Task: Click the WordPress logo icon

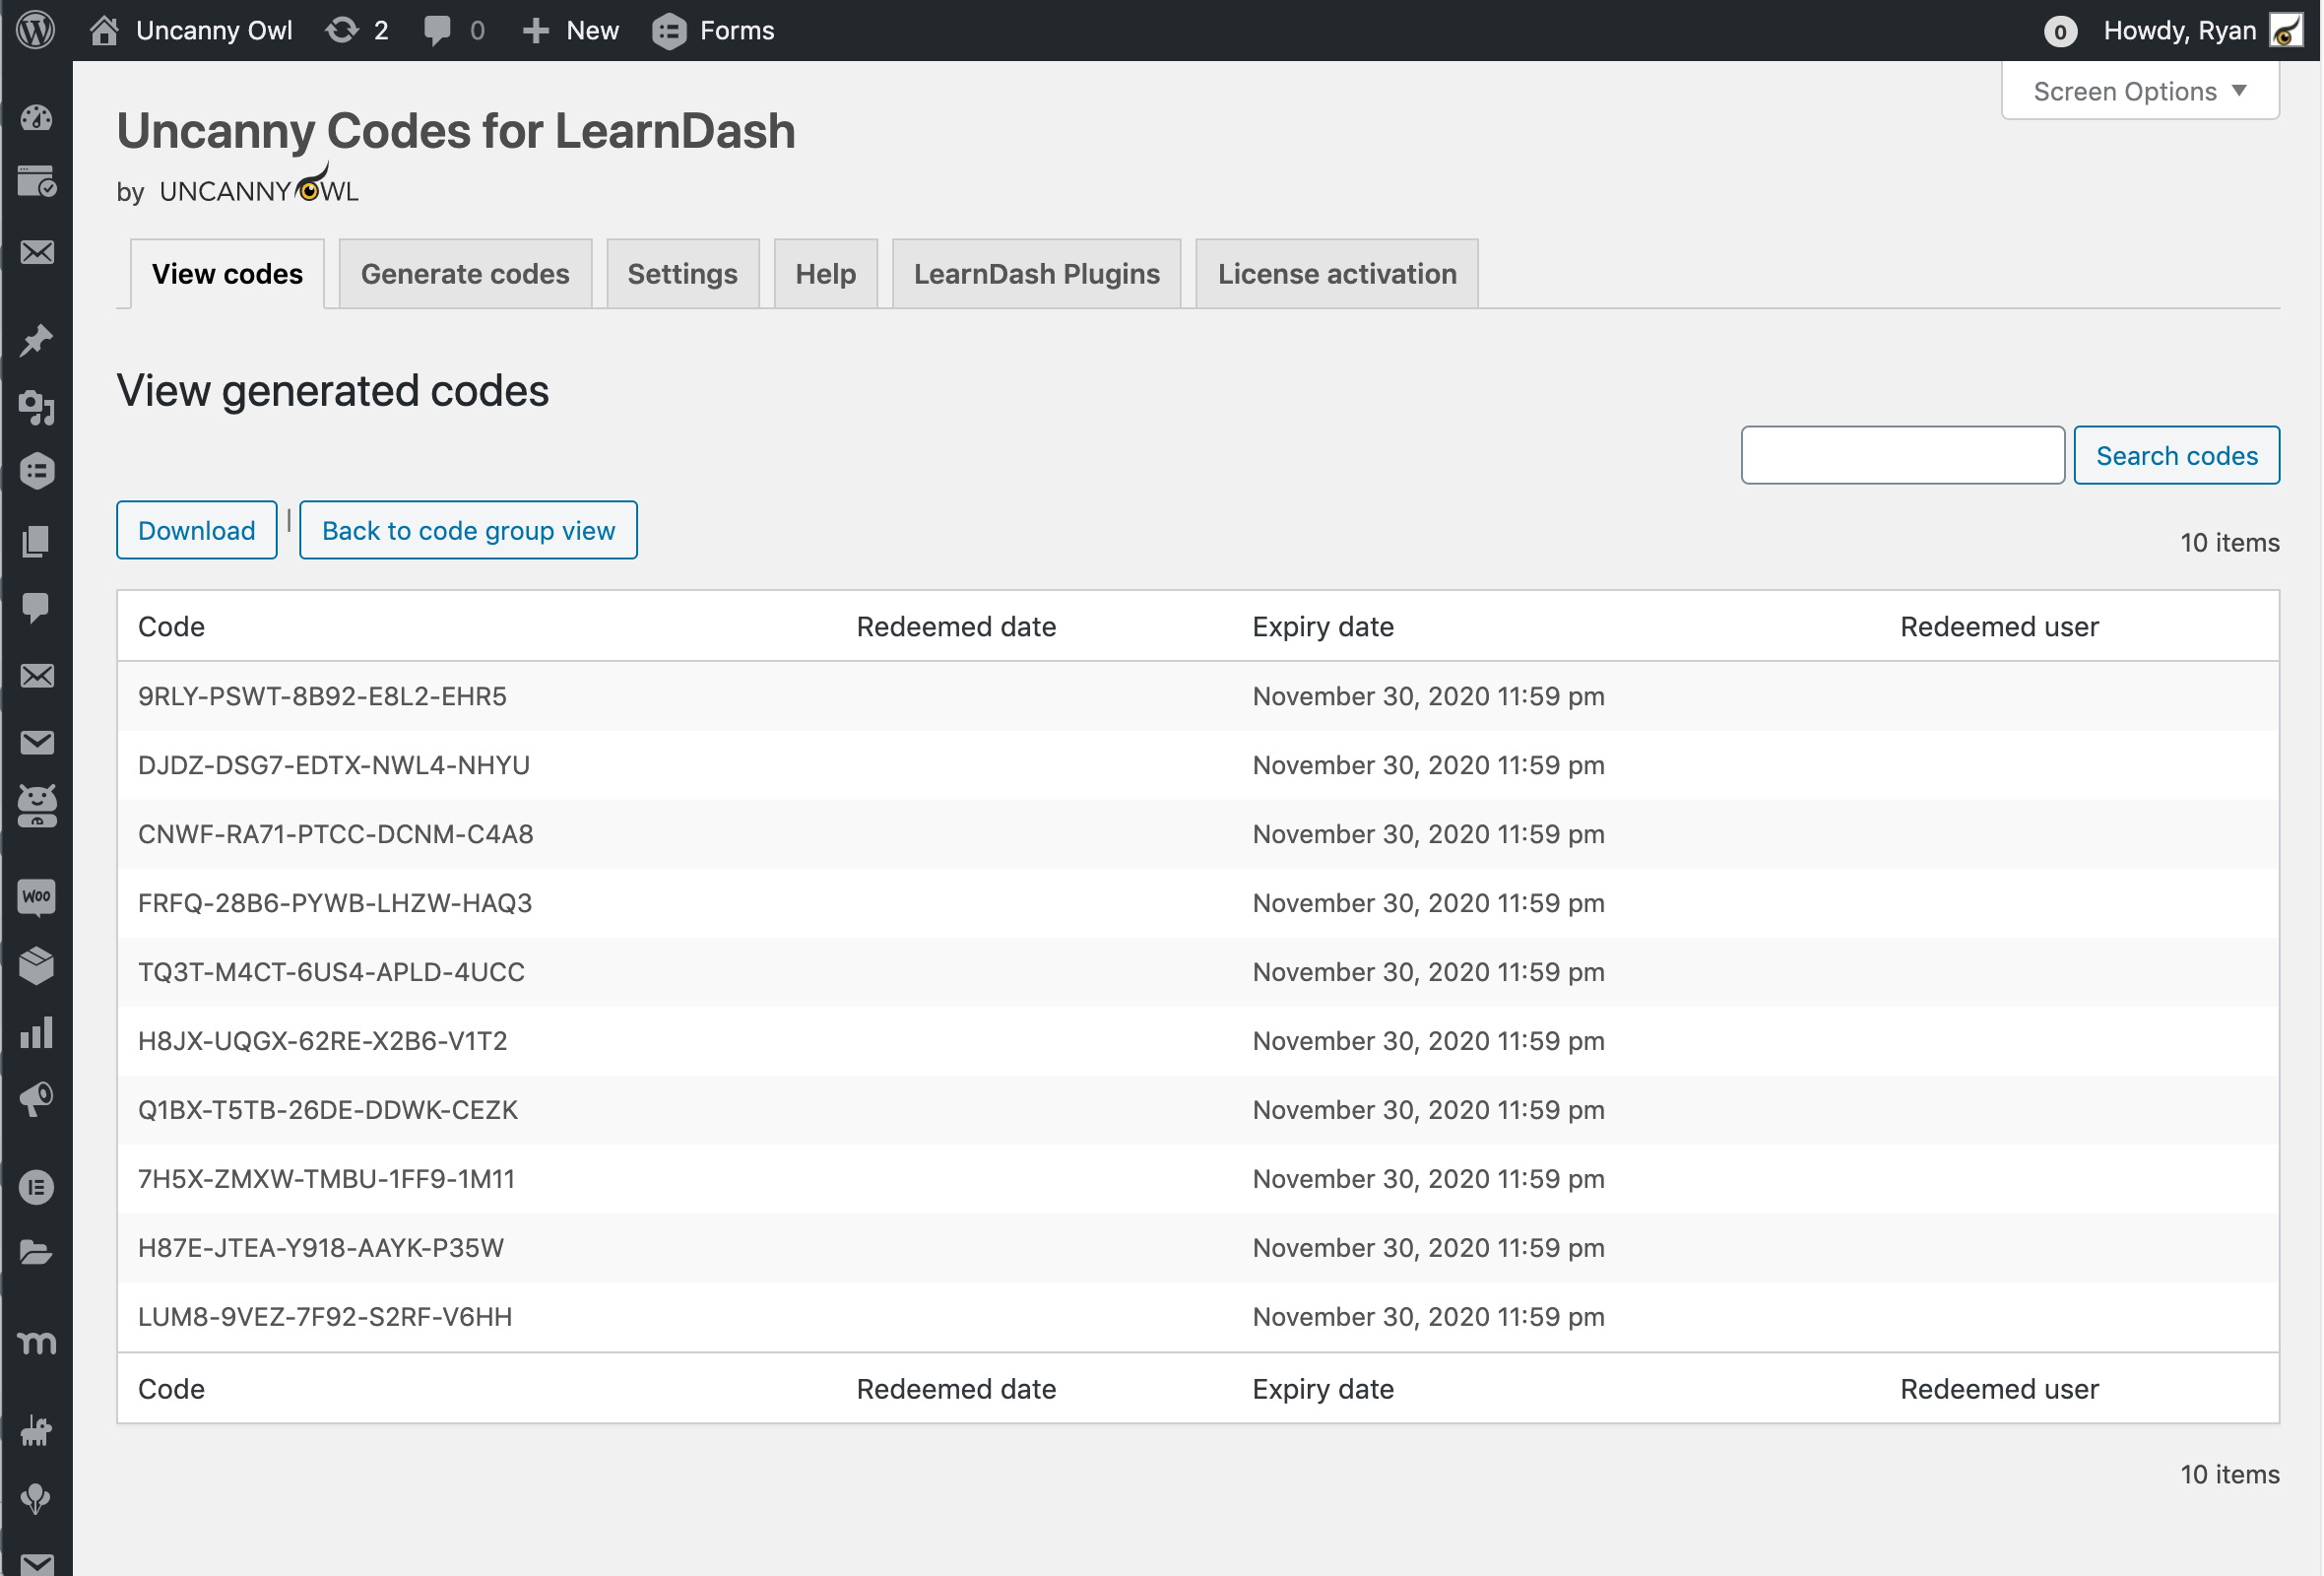Action: point(36,30)
